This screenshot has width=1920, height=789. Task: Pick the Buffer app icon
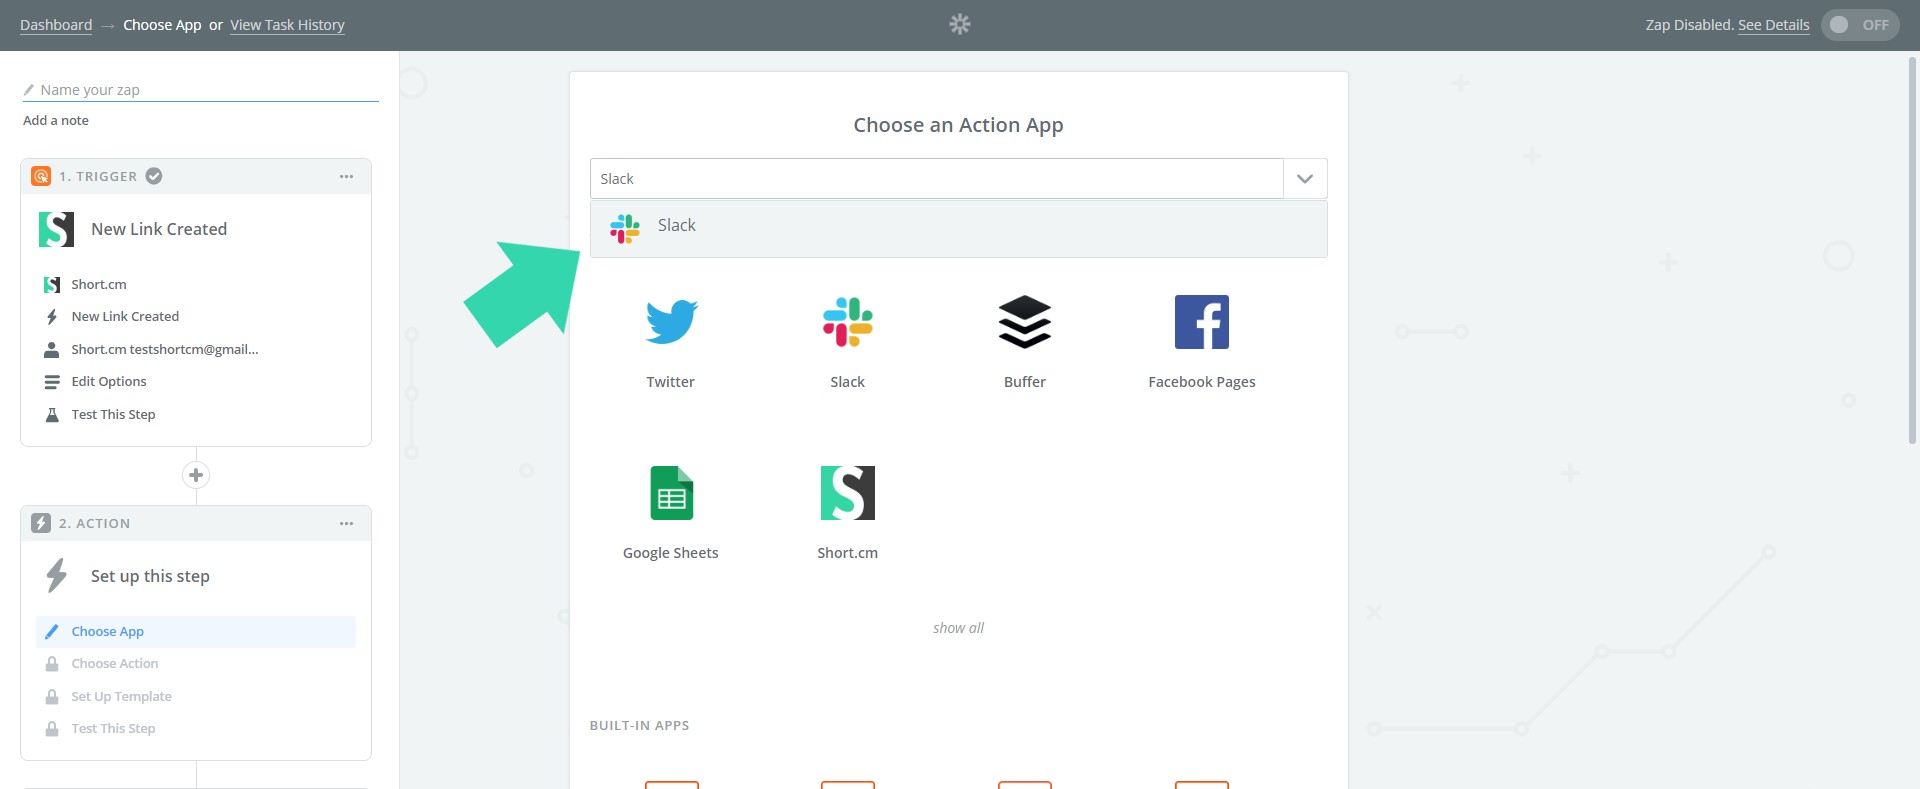1025,322
